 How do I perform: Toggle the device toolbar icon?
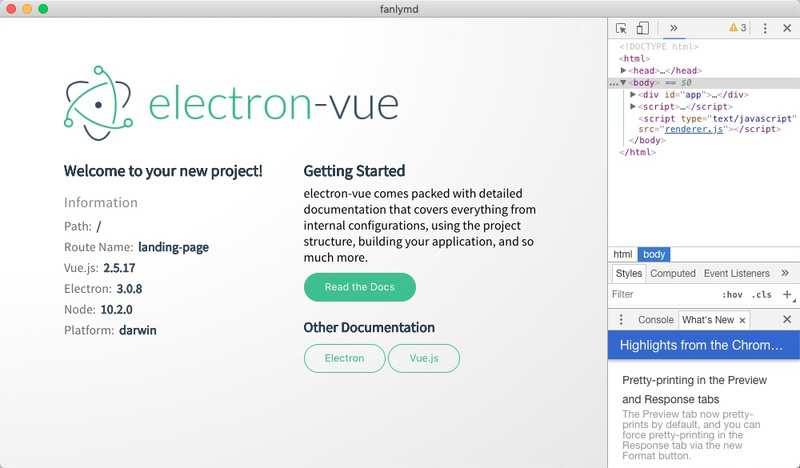pyautogui.click(x=643, y=29)
